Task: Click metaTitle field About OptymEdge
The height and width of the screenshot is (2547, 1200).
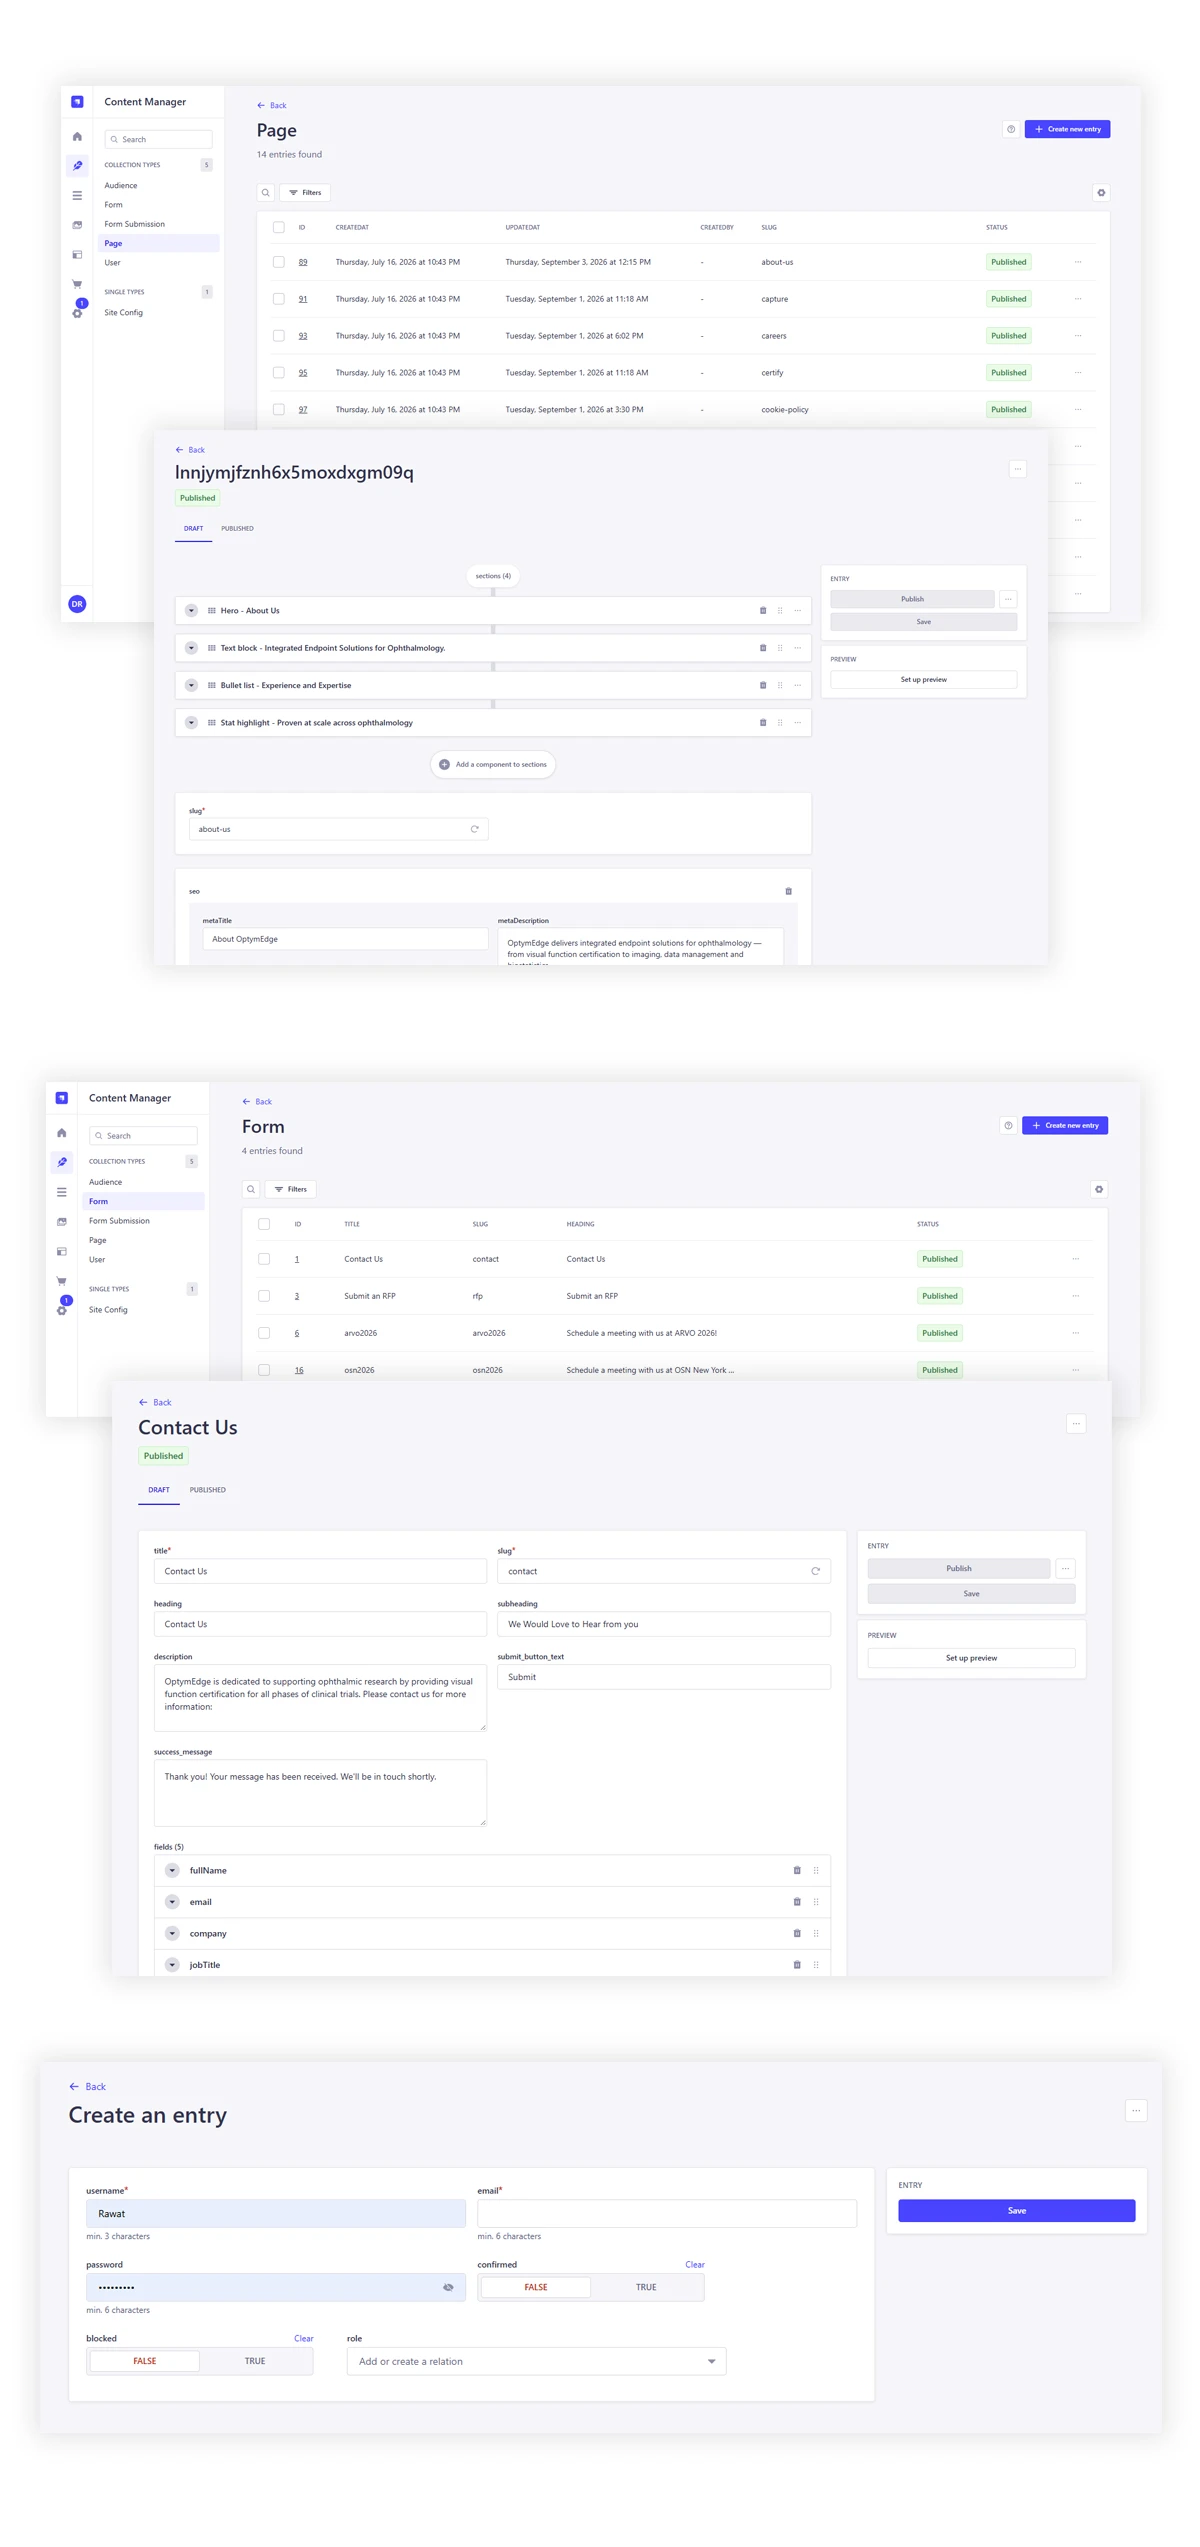Action: tap(345, 940)
